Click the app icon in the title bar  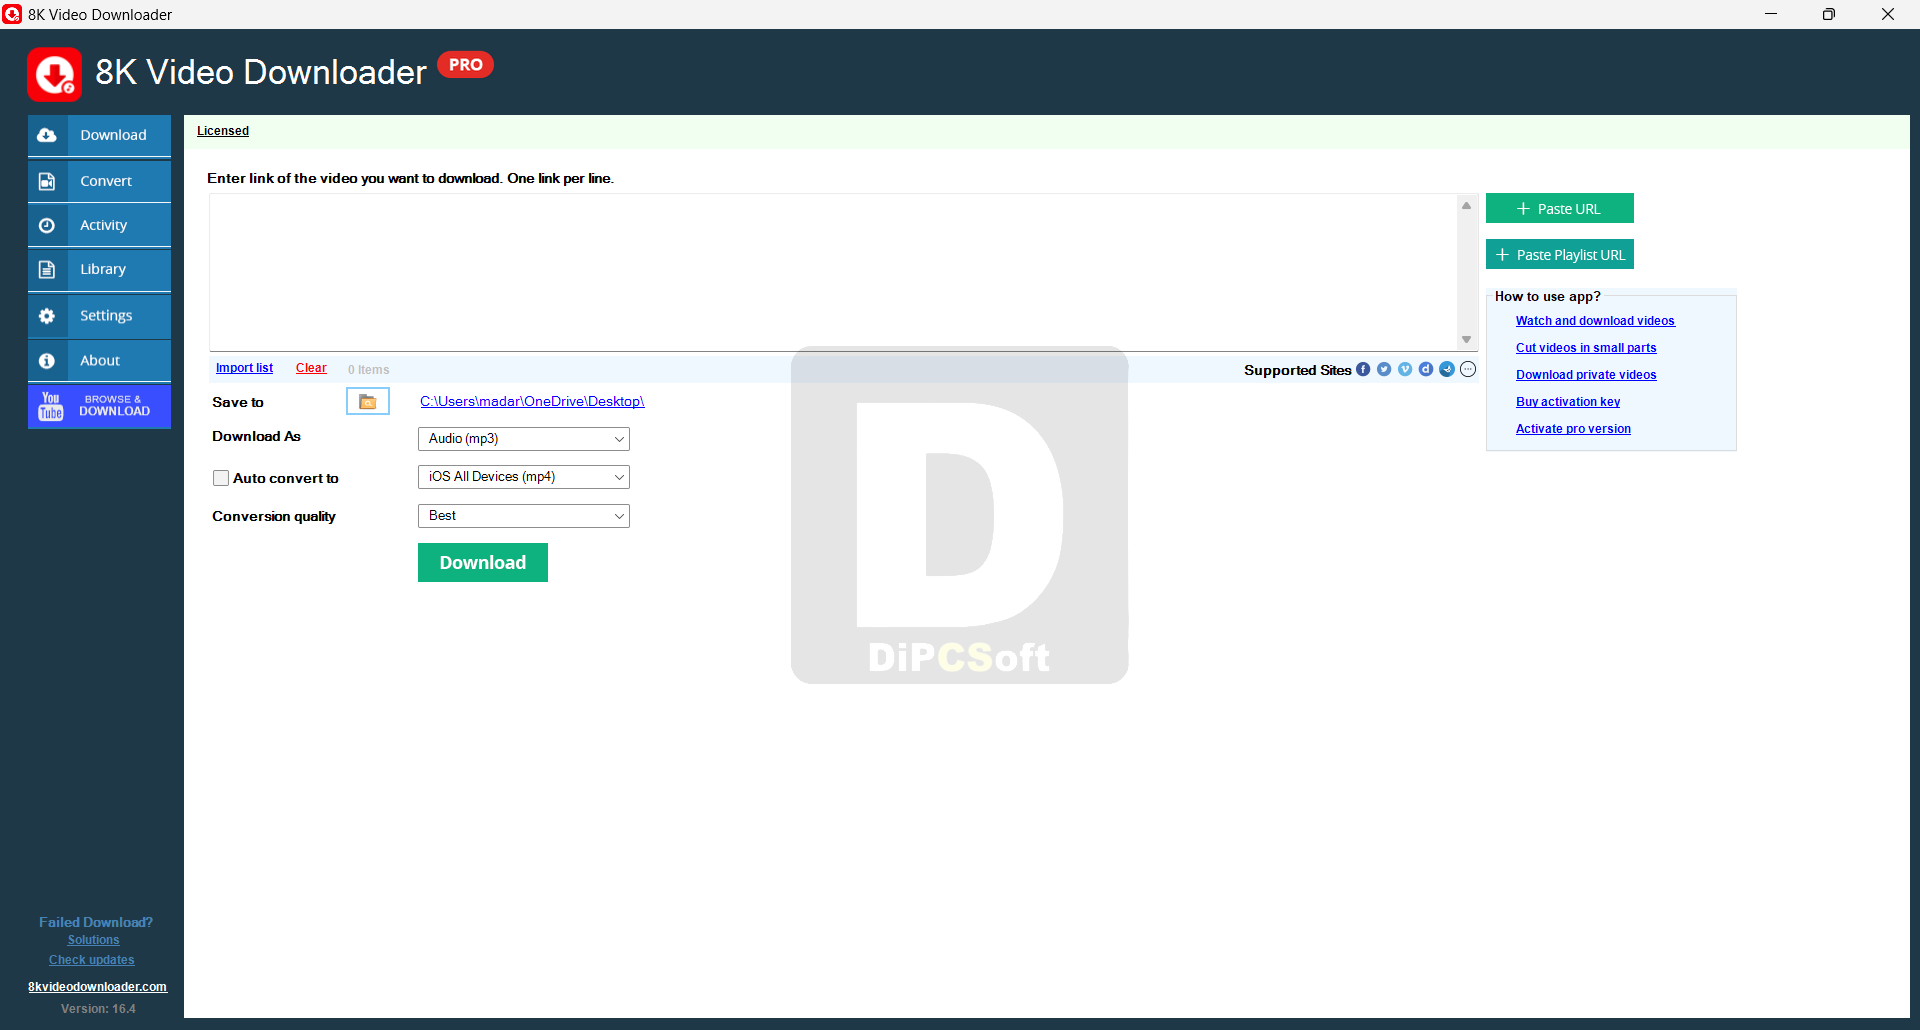pos(12,14)
